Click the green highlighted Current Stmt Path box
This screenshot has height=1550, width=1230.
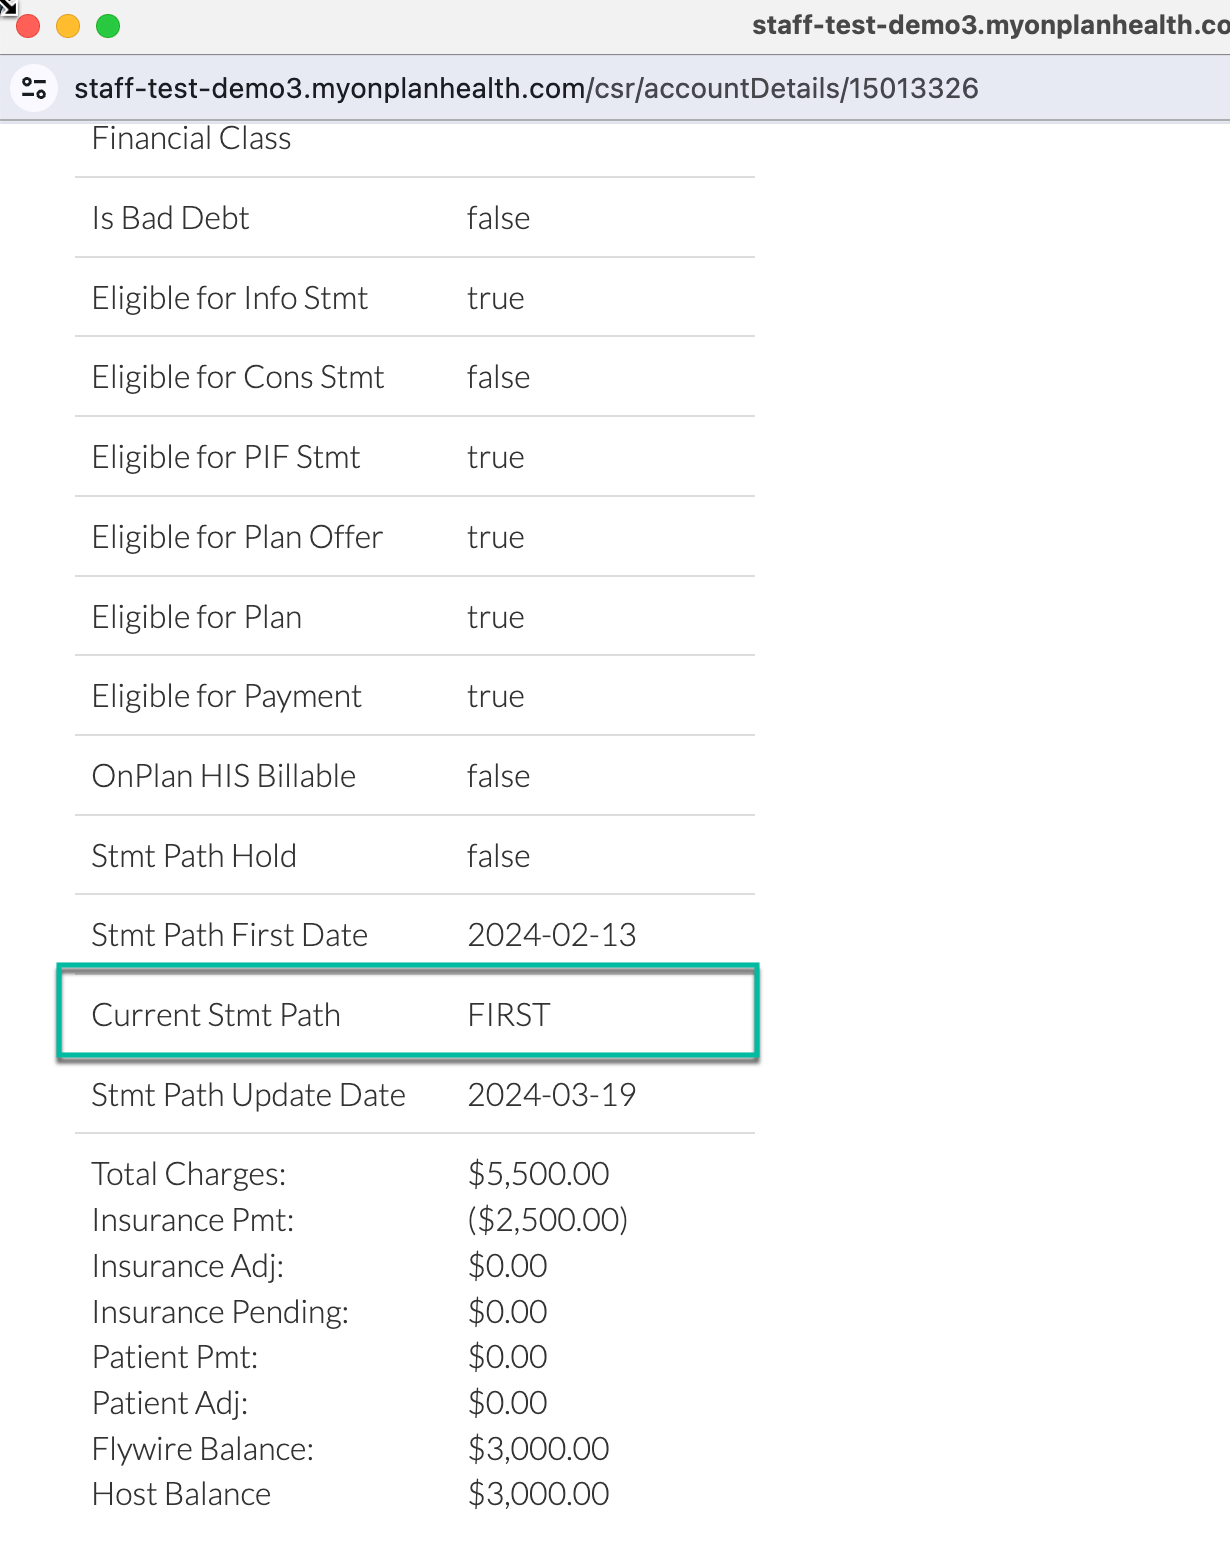point(408,1012)
